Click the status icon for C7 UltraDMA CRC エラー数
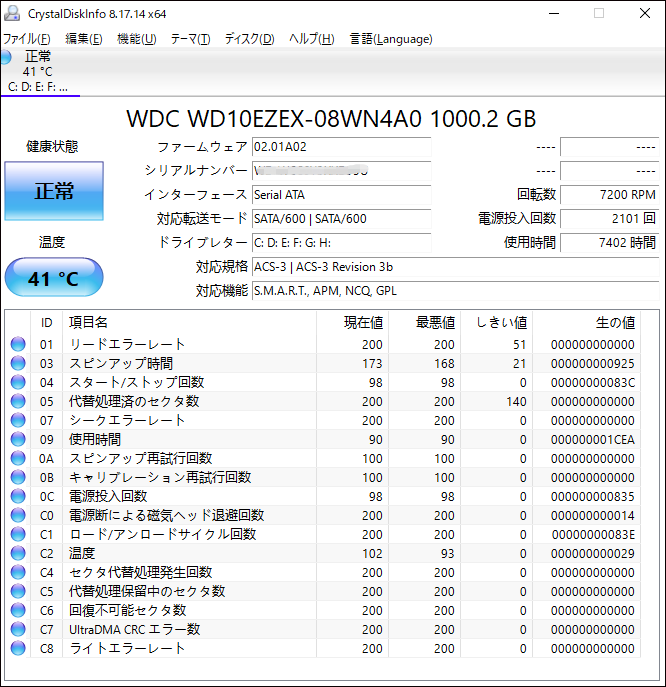 (18, 629)
